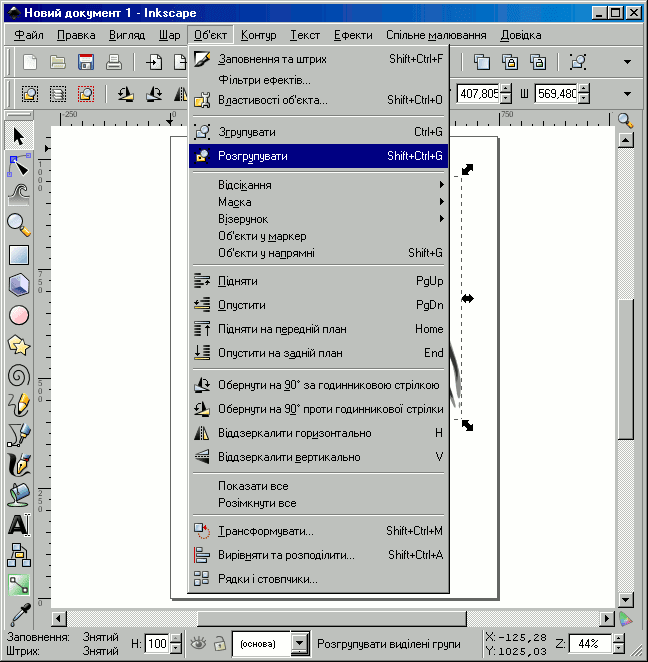648x662 pixels.
Task: Choose Заповнення та штрих entry
Action: [x=319, y=59]
